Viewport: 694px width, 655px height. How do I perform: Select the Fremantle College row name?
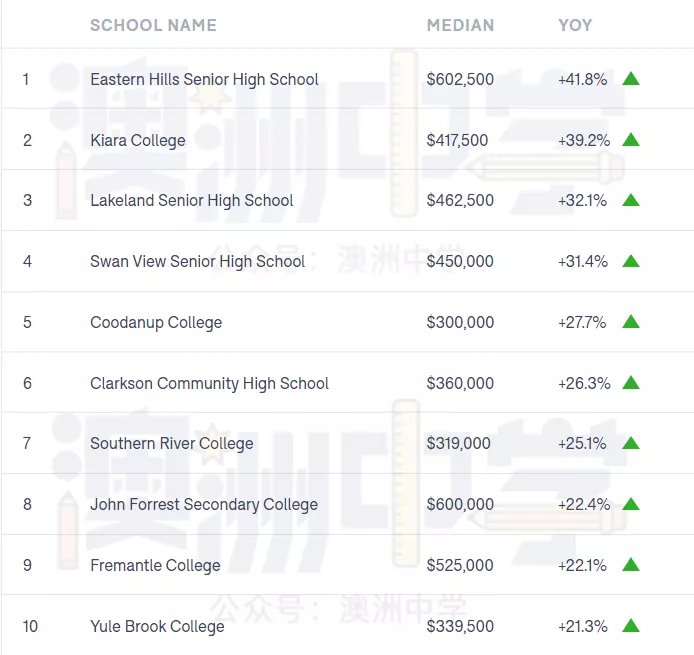pyautogui.click(x=155, y=565)
